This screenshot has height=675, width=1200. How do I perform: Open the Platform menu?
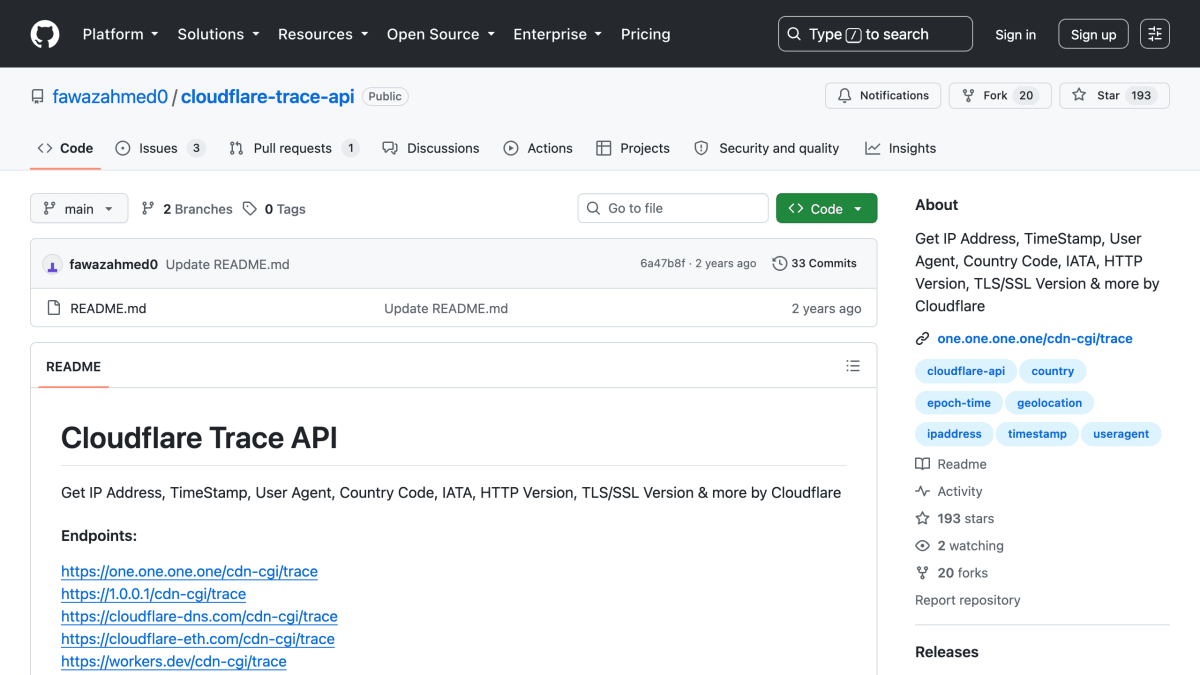pyautogui.click(x=120, y=34)
